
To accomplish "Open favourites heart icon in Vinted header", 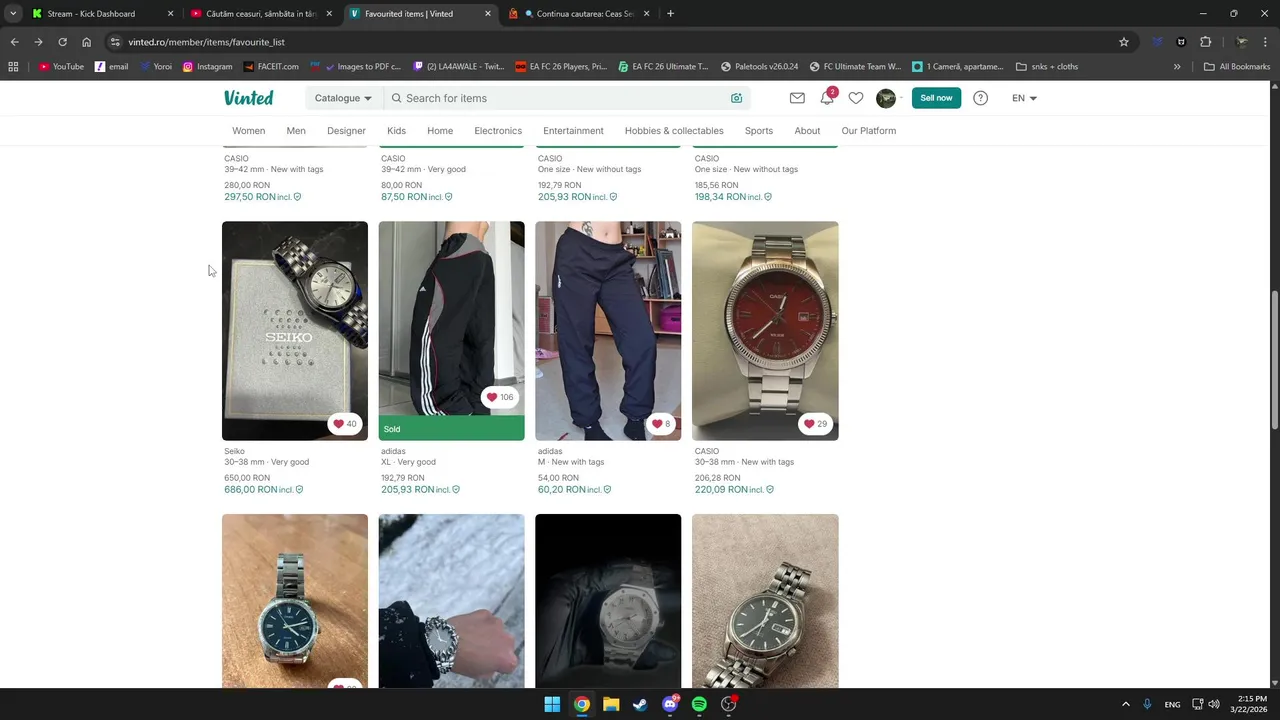I will tap(856, 98).
